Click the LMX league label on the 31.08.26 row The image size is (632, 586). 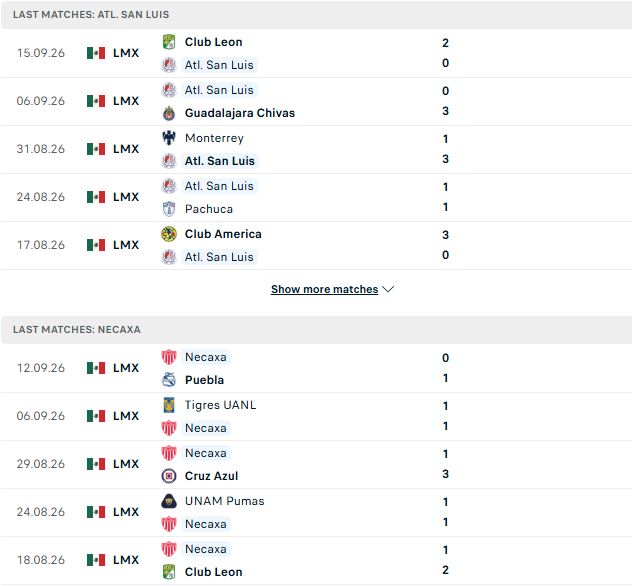126,149
